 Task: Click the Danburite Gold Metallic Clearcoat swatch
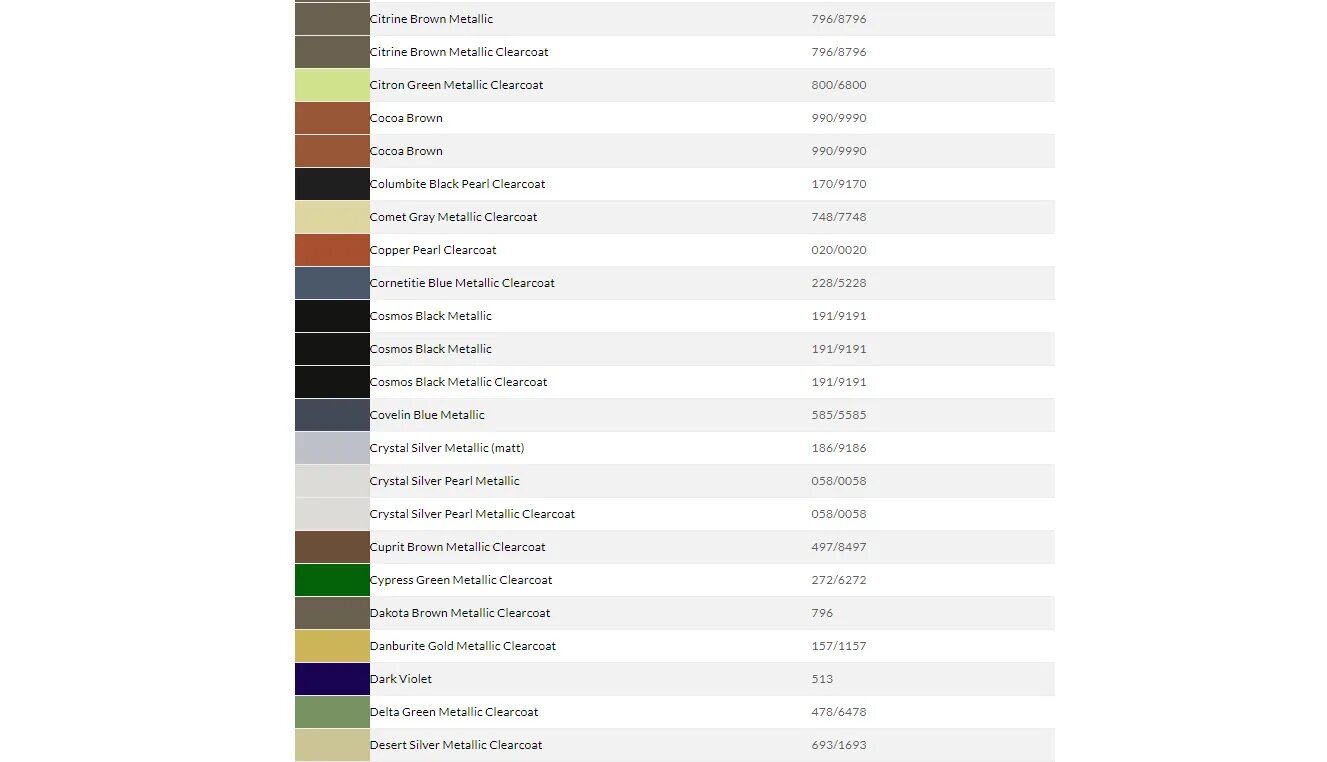coord(332,646)
